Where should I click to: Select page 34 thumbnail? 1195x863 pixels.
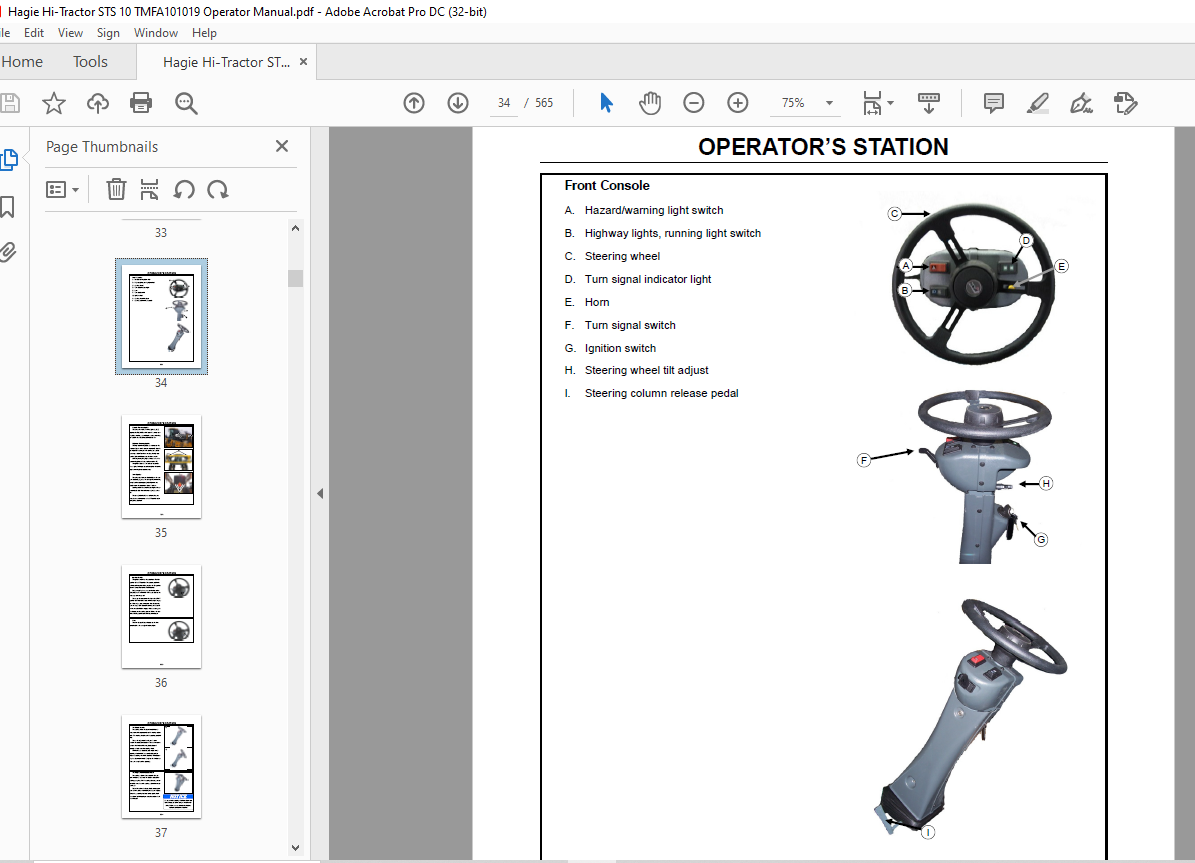click(162, 316)
